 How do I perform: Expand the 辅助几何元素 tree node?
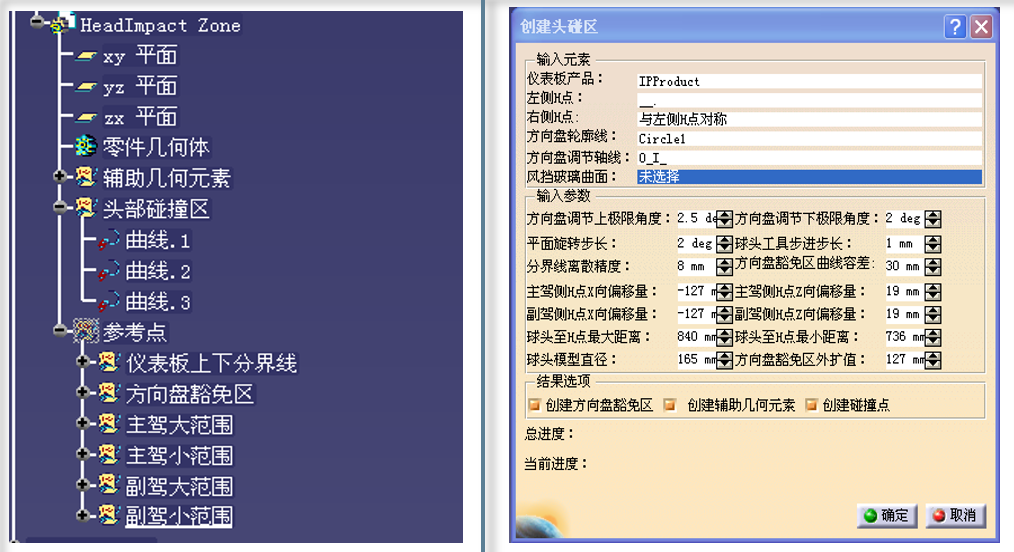point(59,176)
